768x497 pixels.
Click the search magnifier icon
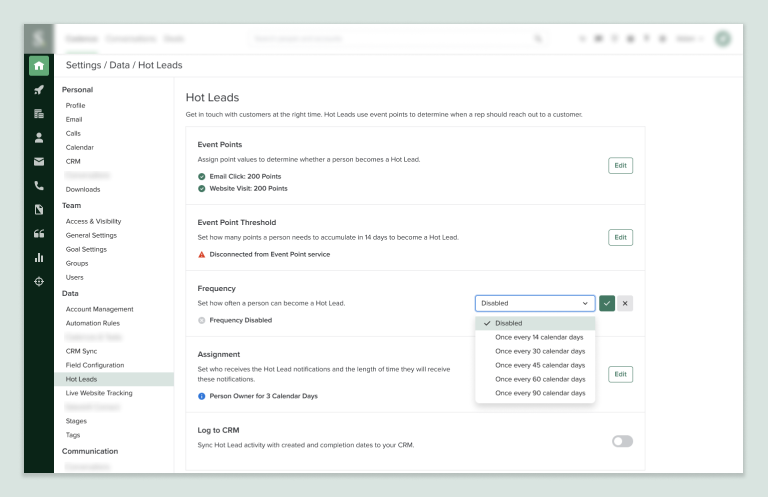538,39
